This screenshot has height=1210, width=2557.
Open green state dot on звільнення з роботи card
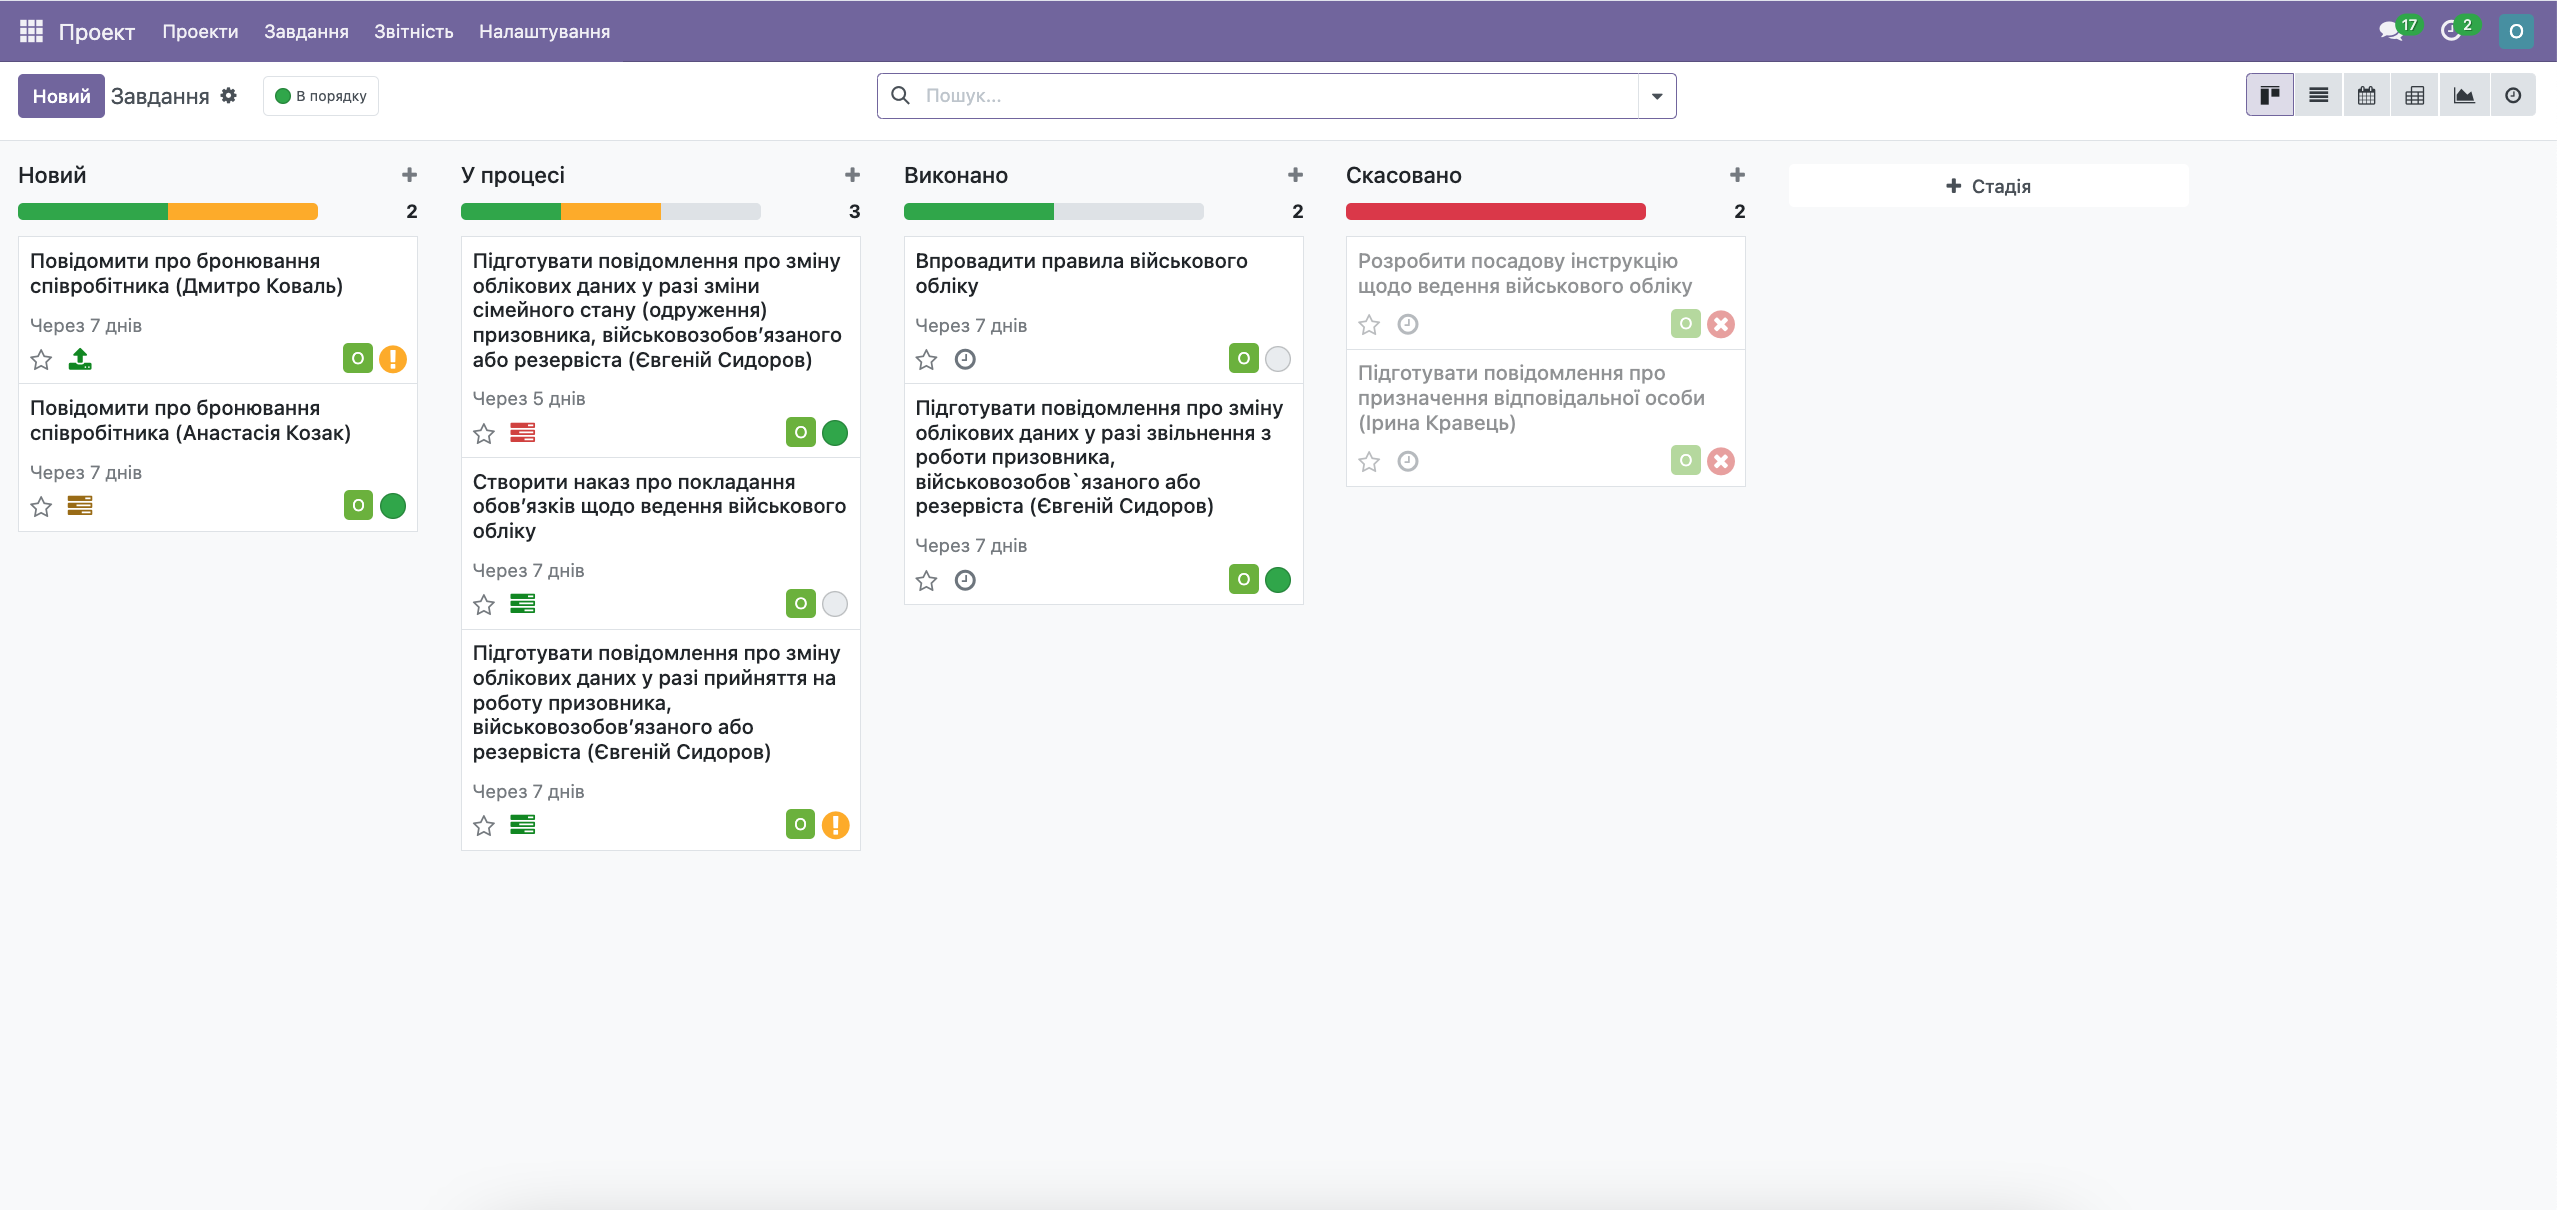point(1278,579)
